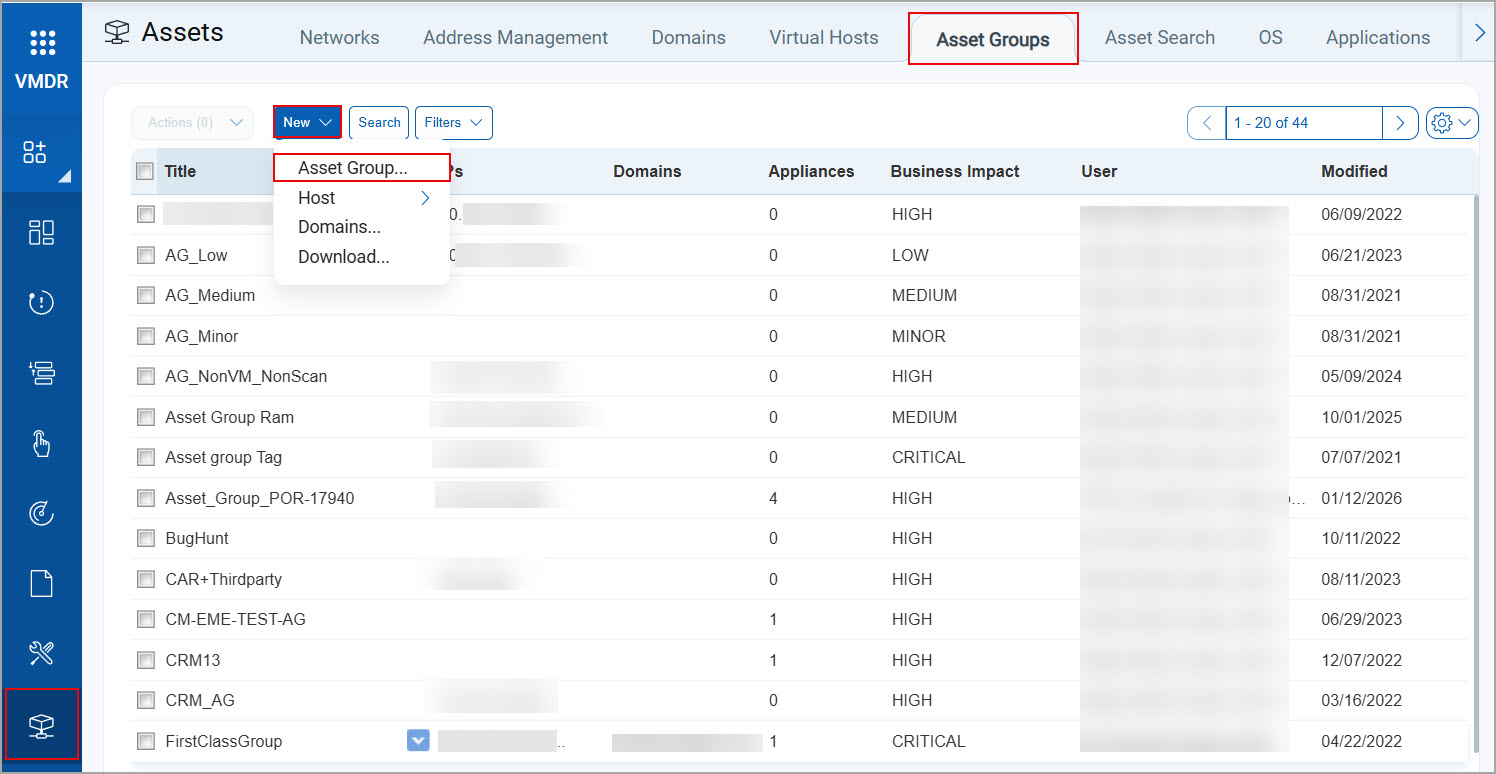This screenshot has width=1496, height=774.
Task: Open the Scans clock-alert sidebar icon
Action: [x=42, y=303]
